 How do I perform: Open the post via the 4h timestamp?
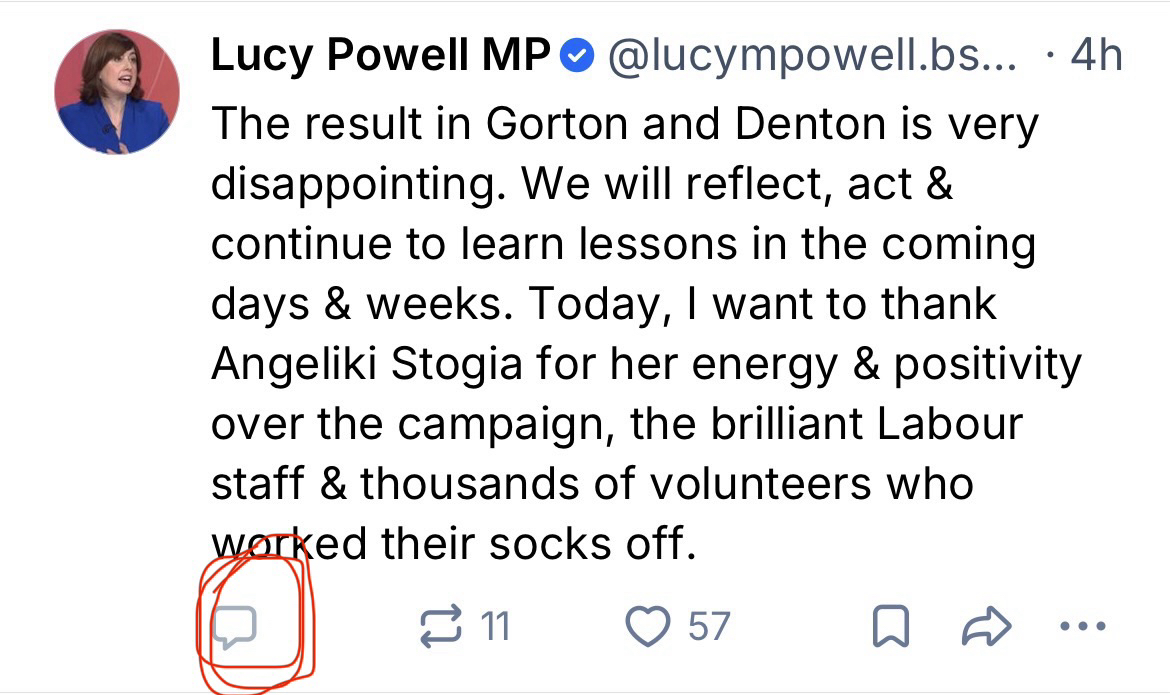point(1095,58)
